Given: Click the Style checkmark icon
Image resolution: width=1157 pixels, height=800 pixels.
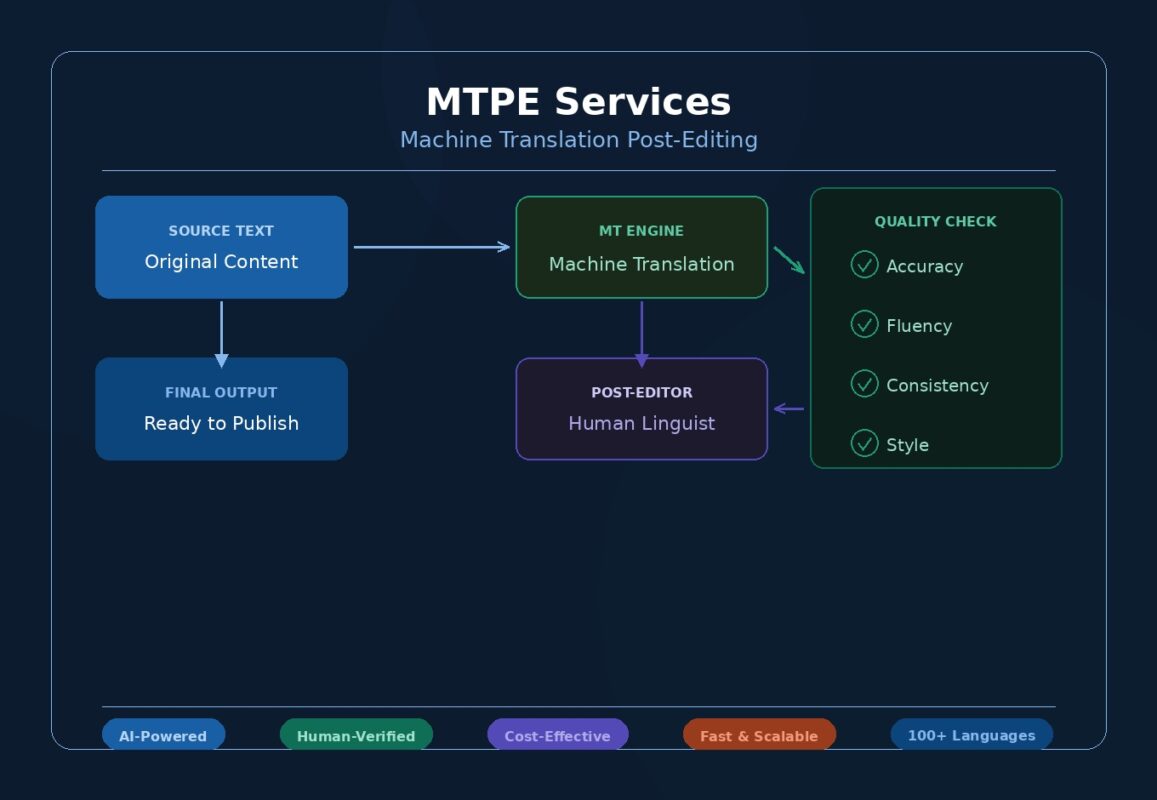Looking at the screenshot, I should [x=864, y=443].
